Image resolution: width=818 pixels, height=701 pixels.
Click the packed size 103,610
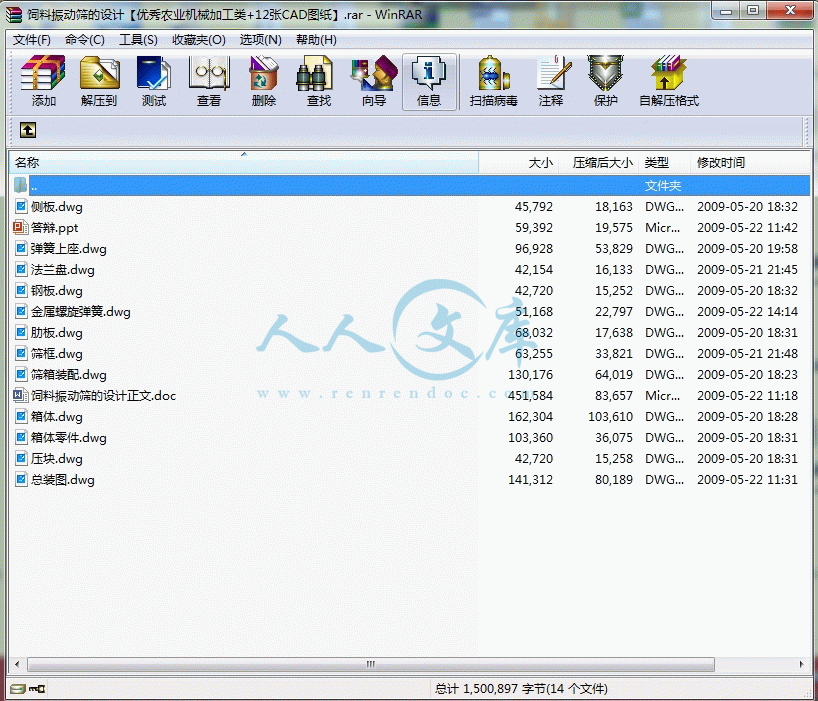(610, 417)
